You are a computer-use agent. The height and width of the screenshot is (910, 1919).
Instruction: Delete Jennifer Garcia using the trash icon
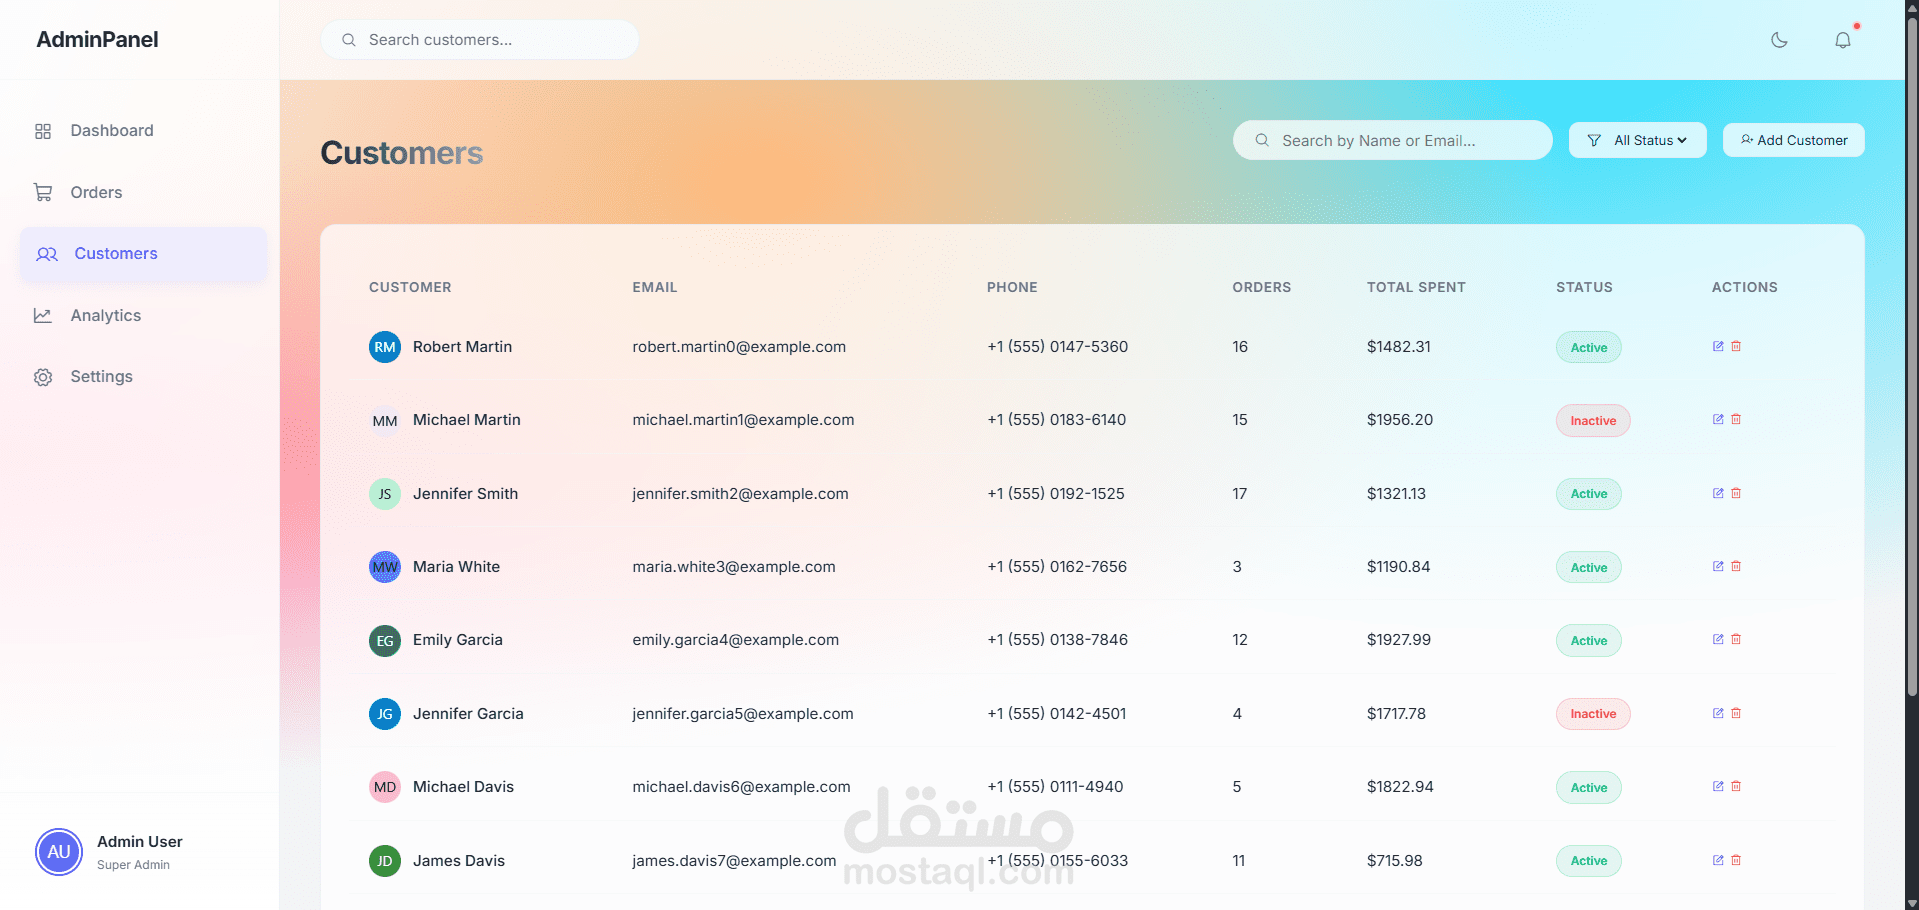pyautogui.click(x=1736, y=713)
